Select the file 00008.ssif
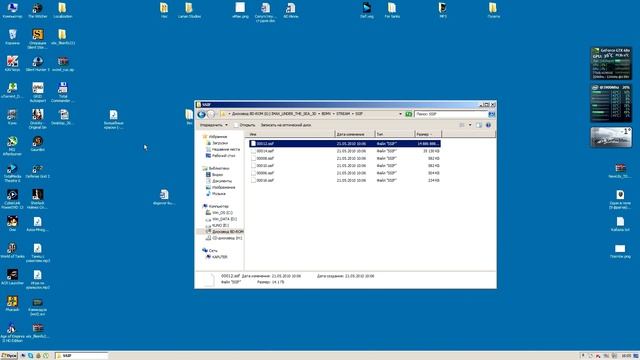Viewport: 640px width, 360px height. point(345,158)
